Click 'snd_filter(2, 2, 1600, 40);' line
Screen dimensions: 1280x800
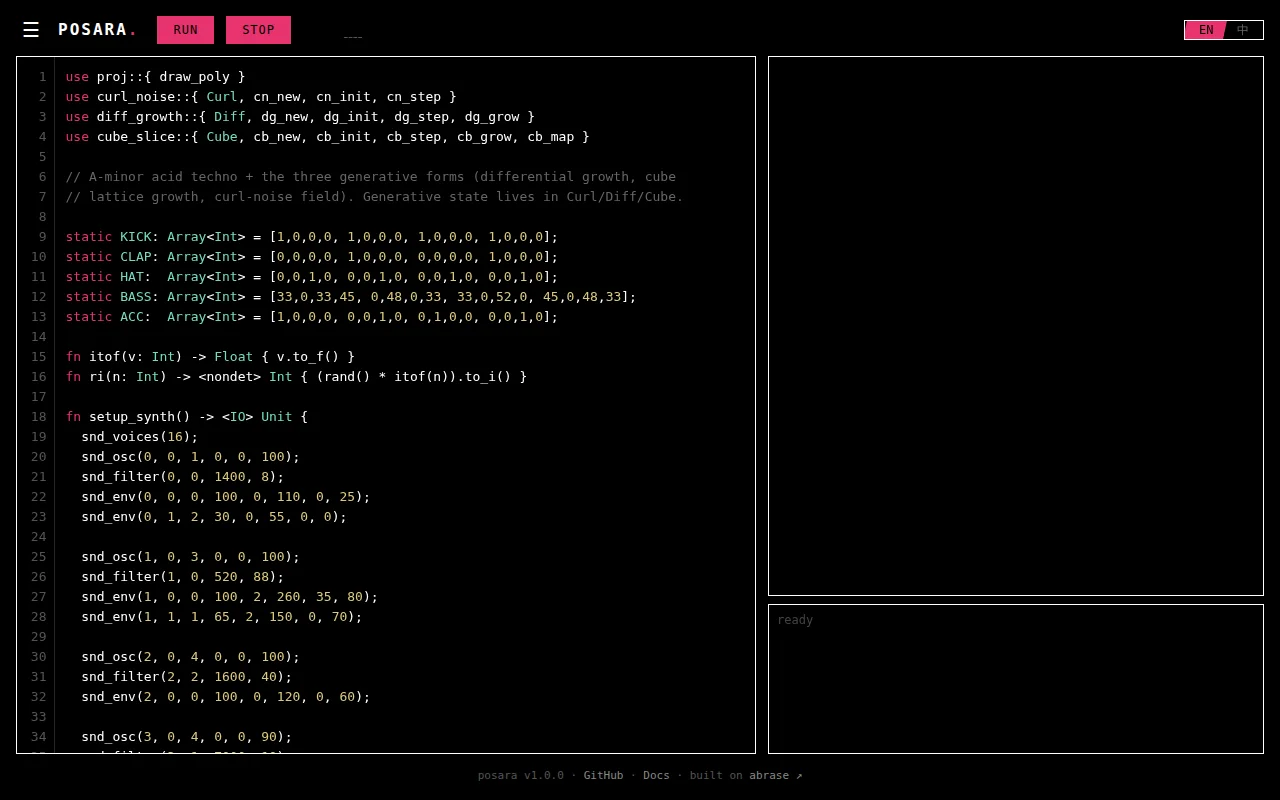click(x=187, y=677)
